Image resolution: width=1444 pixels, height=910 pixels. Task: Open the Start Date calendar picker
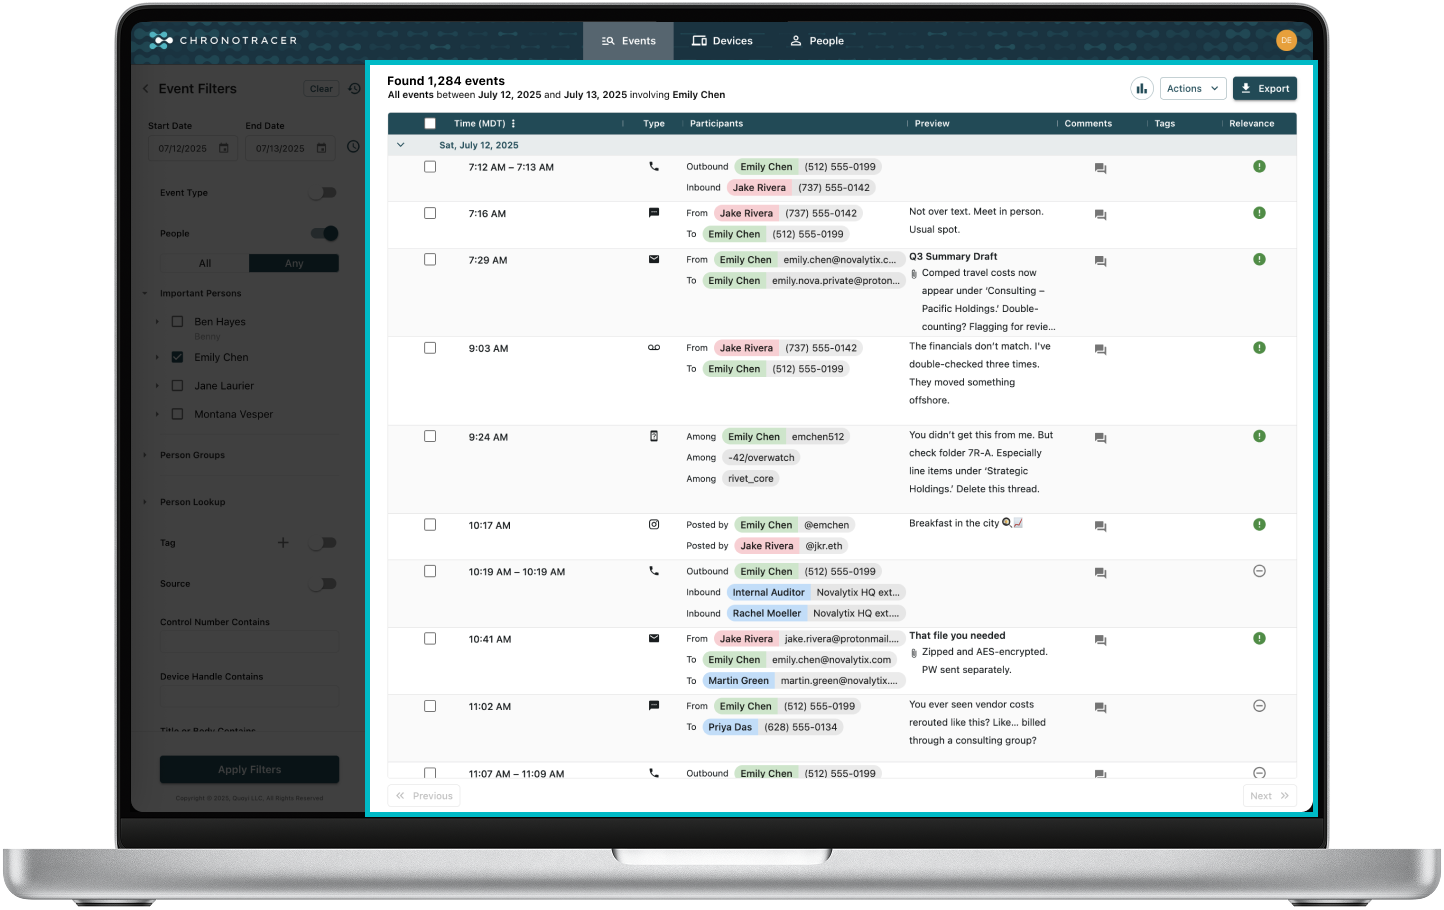point(224,149)
